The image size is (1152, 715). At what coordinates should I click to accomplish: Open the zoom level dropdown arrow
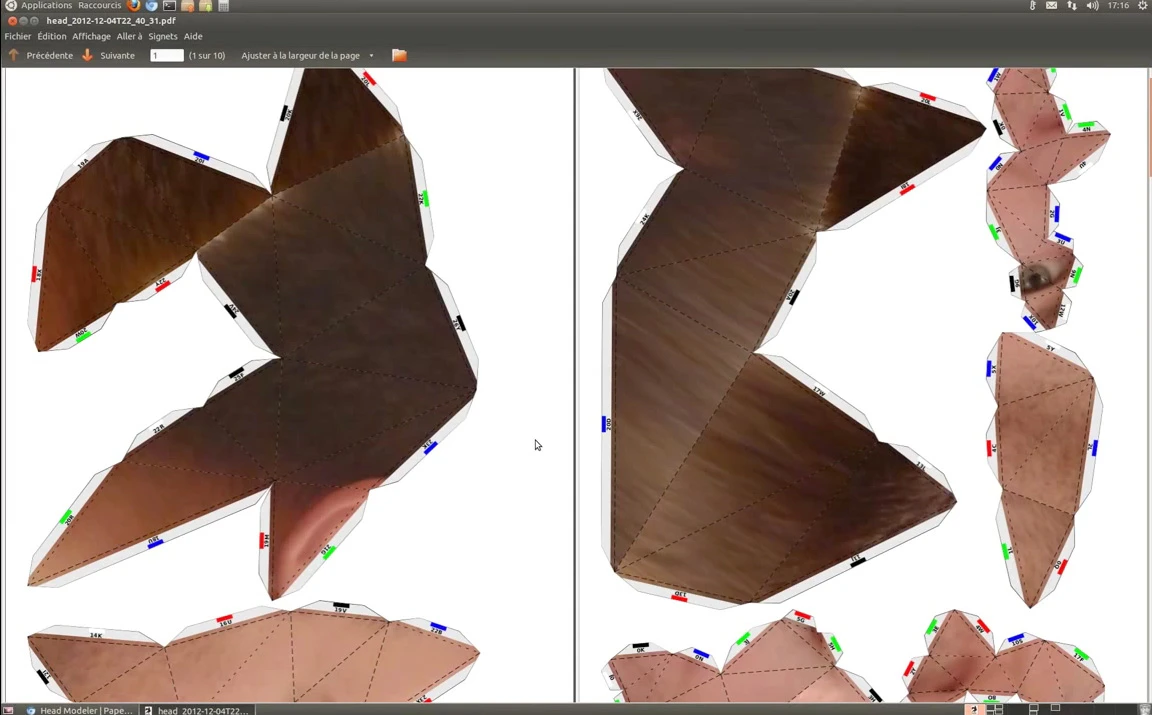tap(371, 56)
